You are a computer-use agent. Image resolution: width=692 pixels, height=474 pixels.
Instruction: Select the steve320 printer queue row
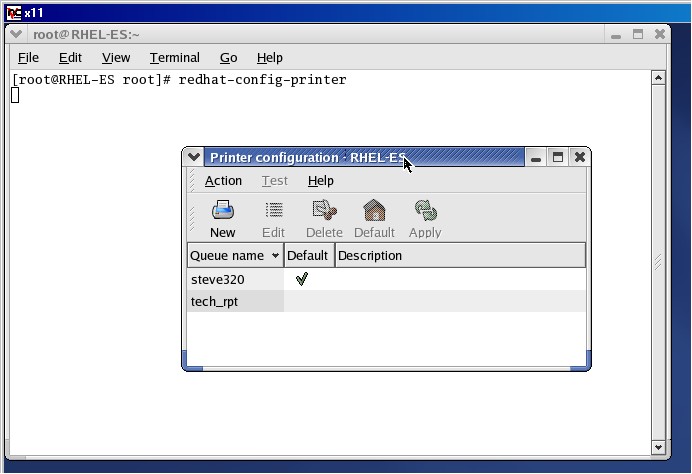[387, 279]
